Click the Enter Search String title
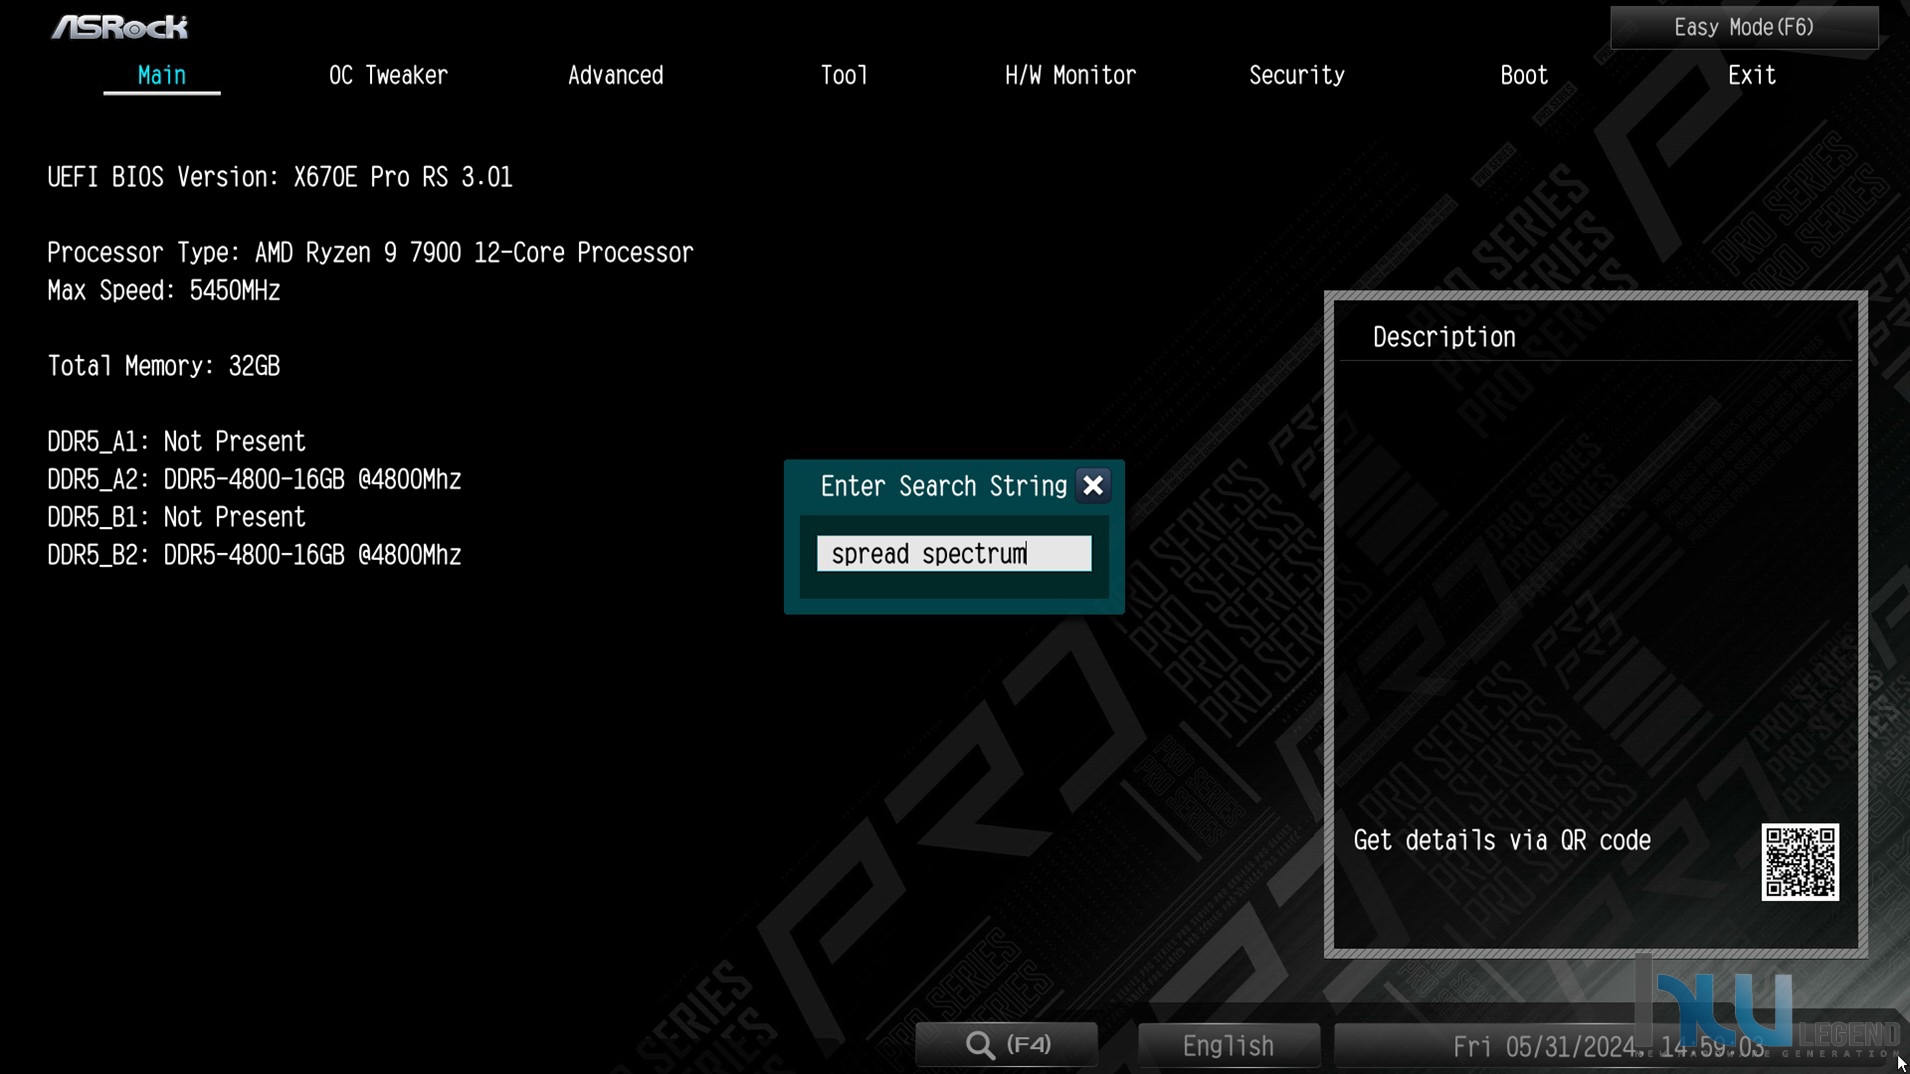The height and width of the screenshot is (1074, 1910). click(x=944, y=487)
